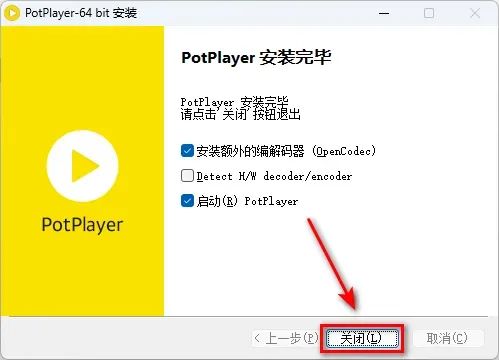Click the title text 'PotPlayer-64 bit 安装'
499x360 pixels.
[81, 13]
